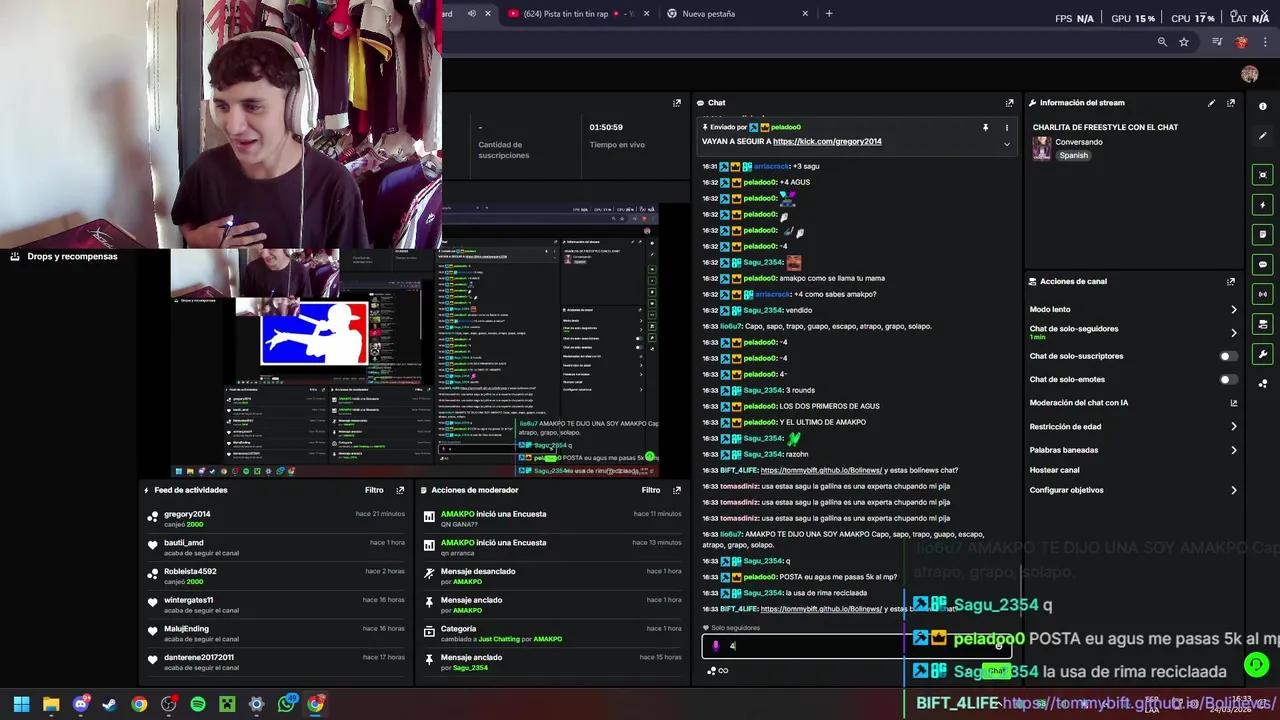The image size is (1280, 720).
Task: Open Windows Start menu
Action: (21, 704)
